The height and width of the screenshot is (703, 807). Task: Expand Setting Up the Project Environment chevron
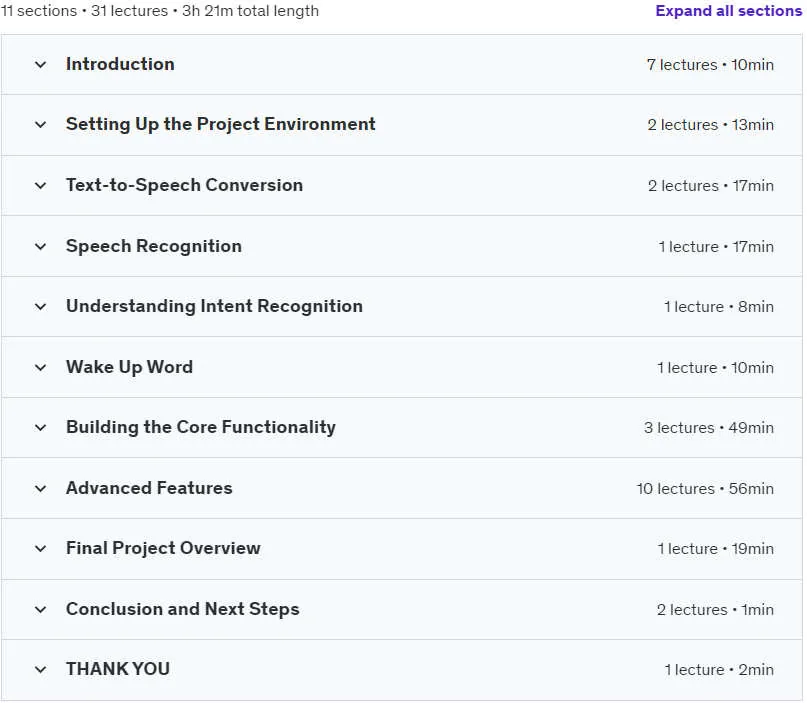click(x=40, y=125)
